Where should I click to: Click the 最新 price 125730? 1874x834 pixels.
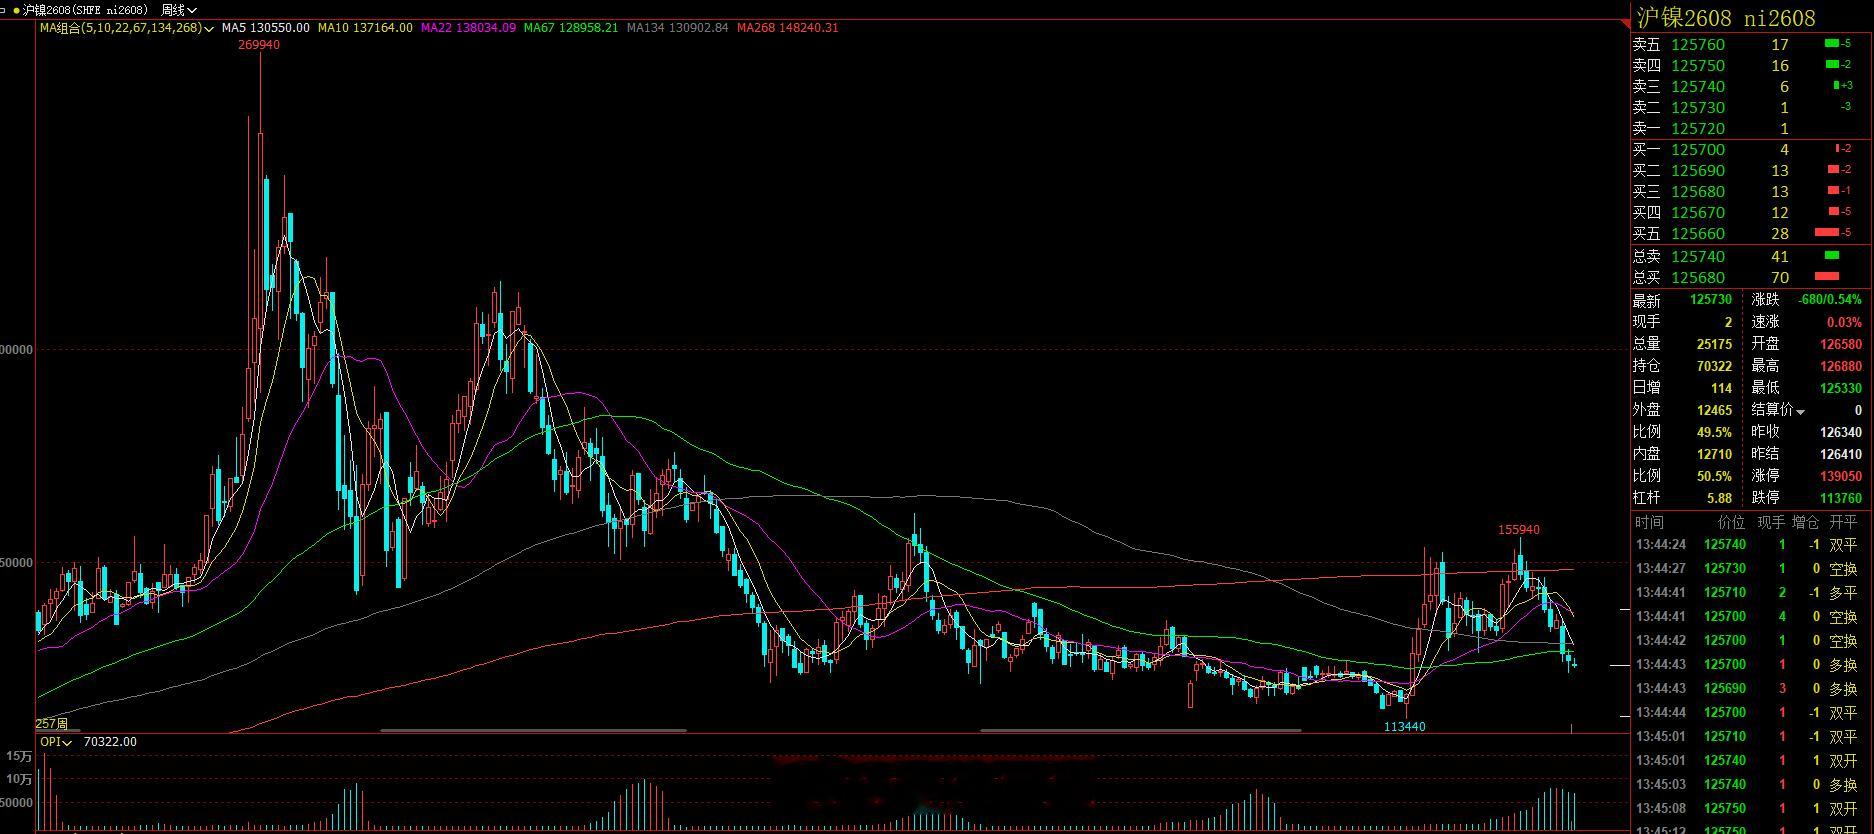point(1711,300)
